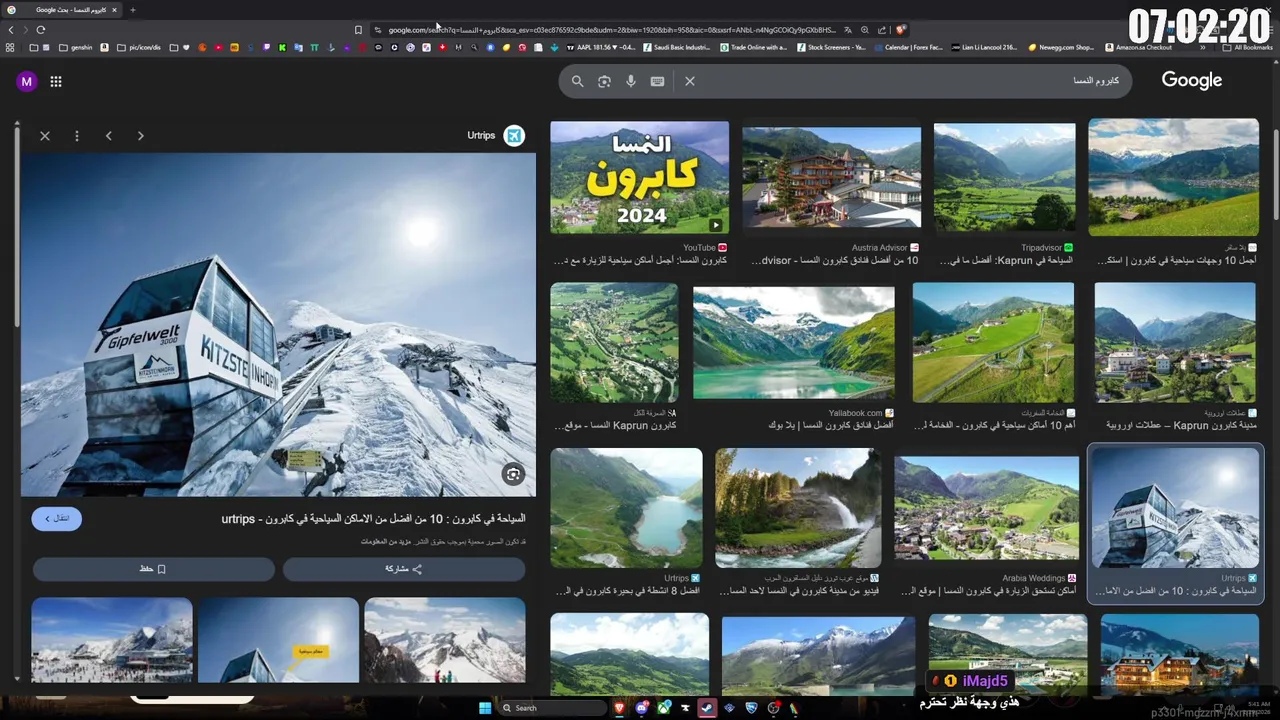1280x720 pixels.
Task: Open a new browser tab with plus
Action: [132, 10]
